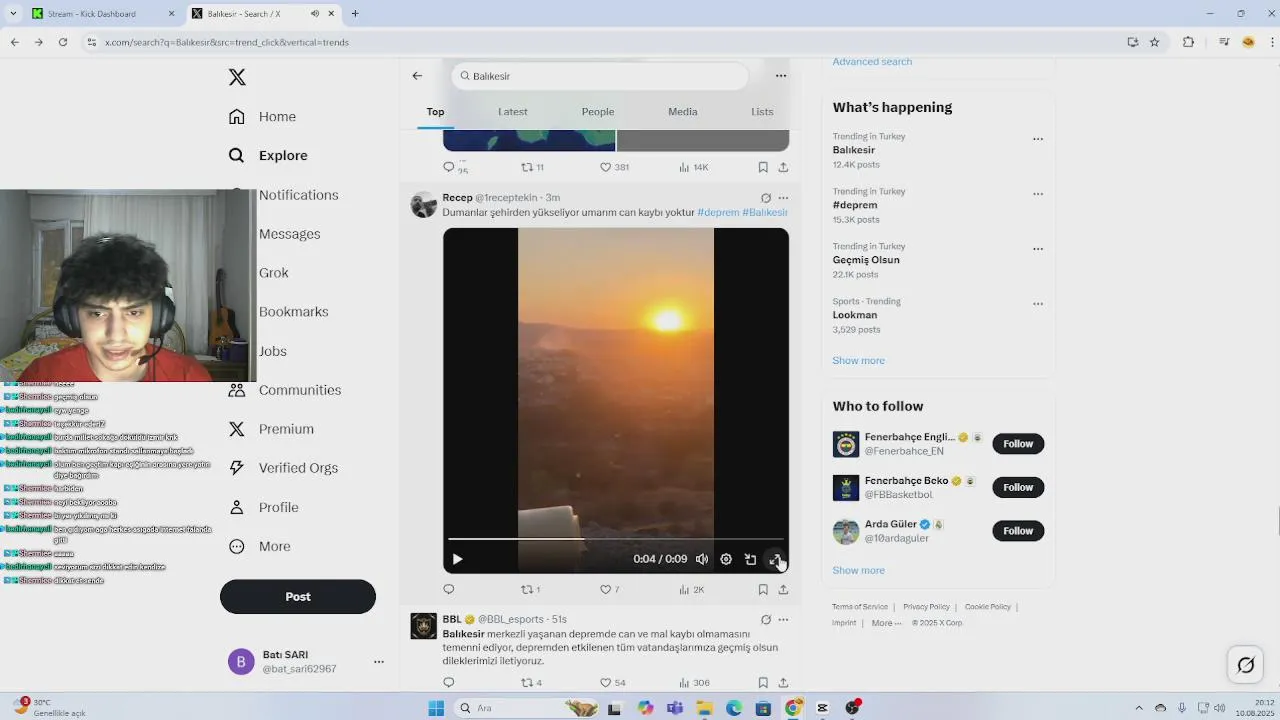This screenshot has height=720, width=1280.
Task: Bookmark this page with the star
Action: pyautogui.click(x=1154, y=42)
